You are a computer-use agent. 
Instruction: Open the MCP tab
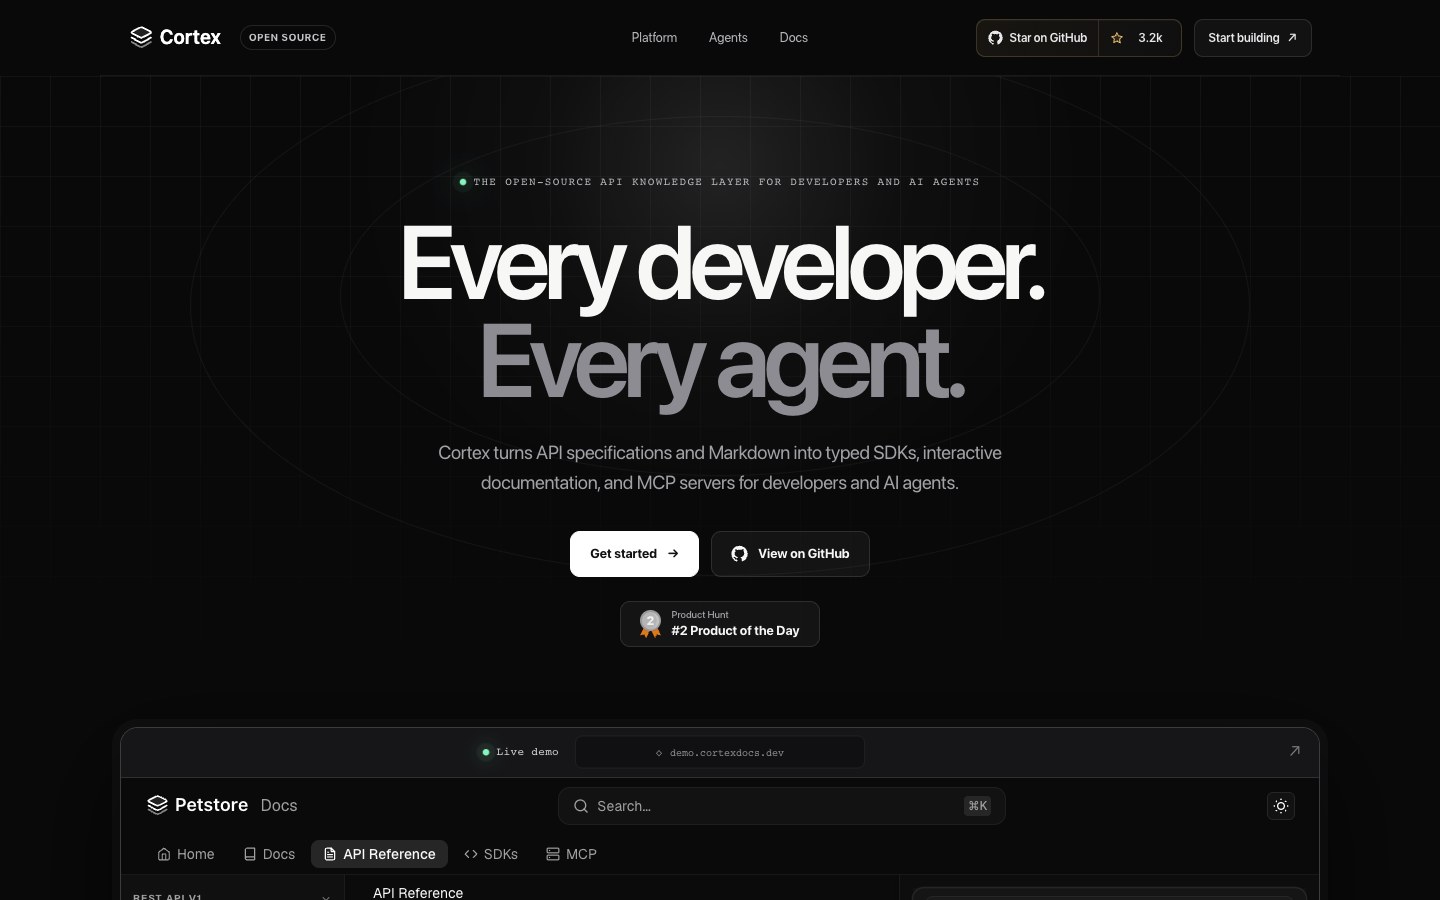point(571,854)
